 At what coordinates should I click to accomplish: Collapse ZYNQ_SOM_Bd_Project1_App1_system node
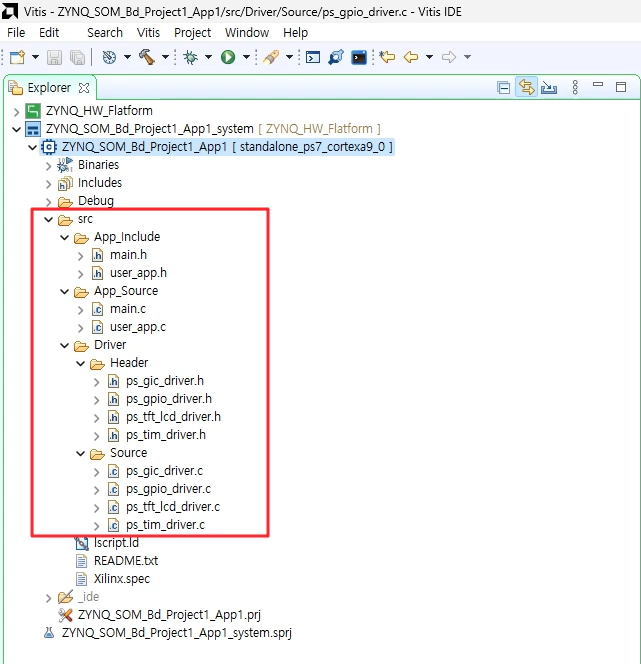(x=17, y=129)
